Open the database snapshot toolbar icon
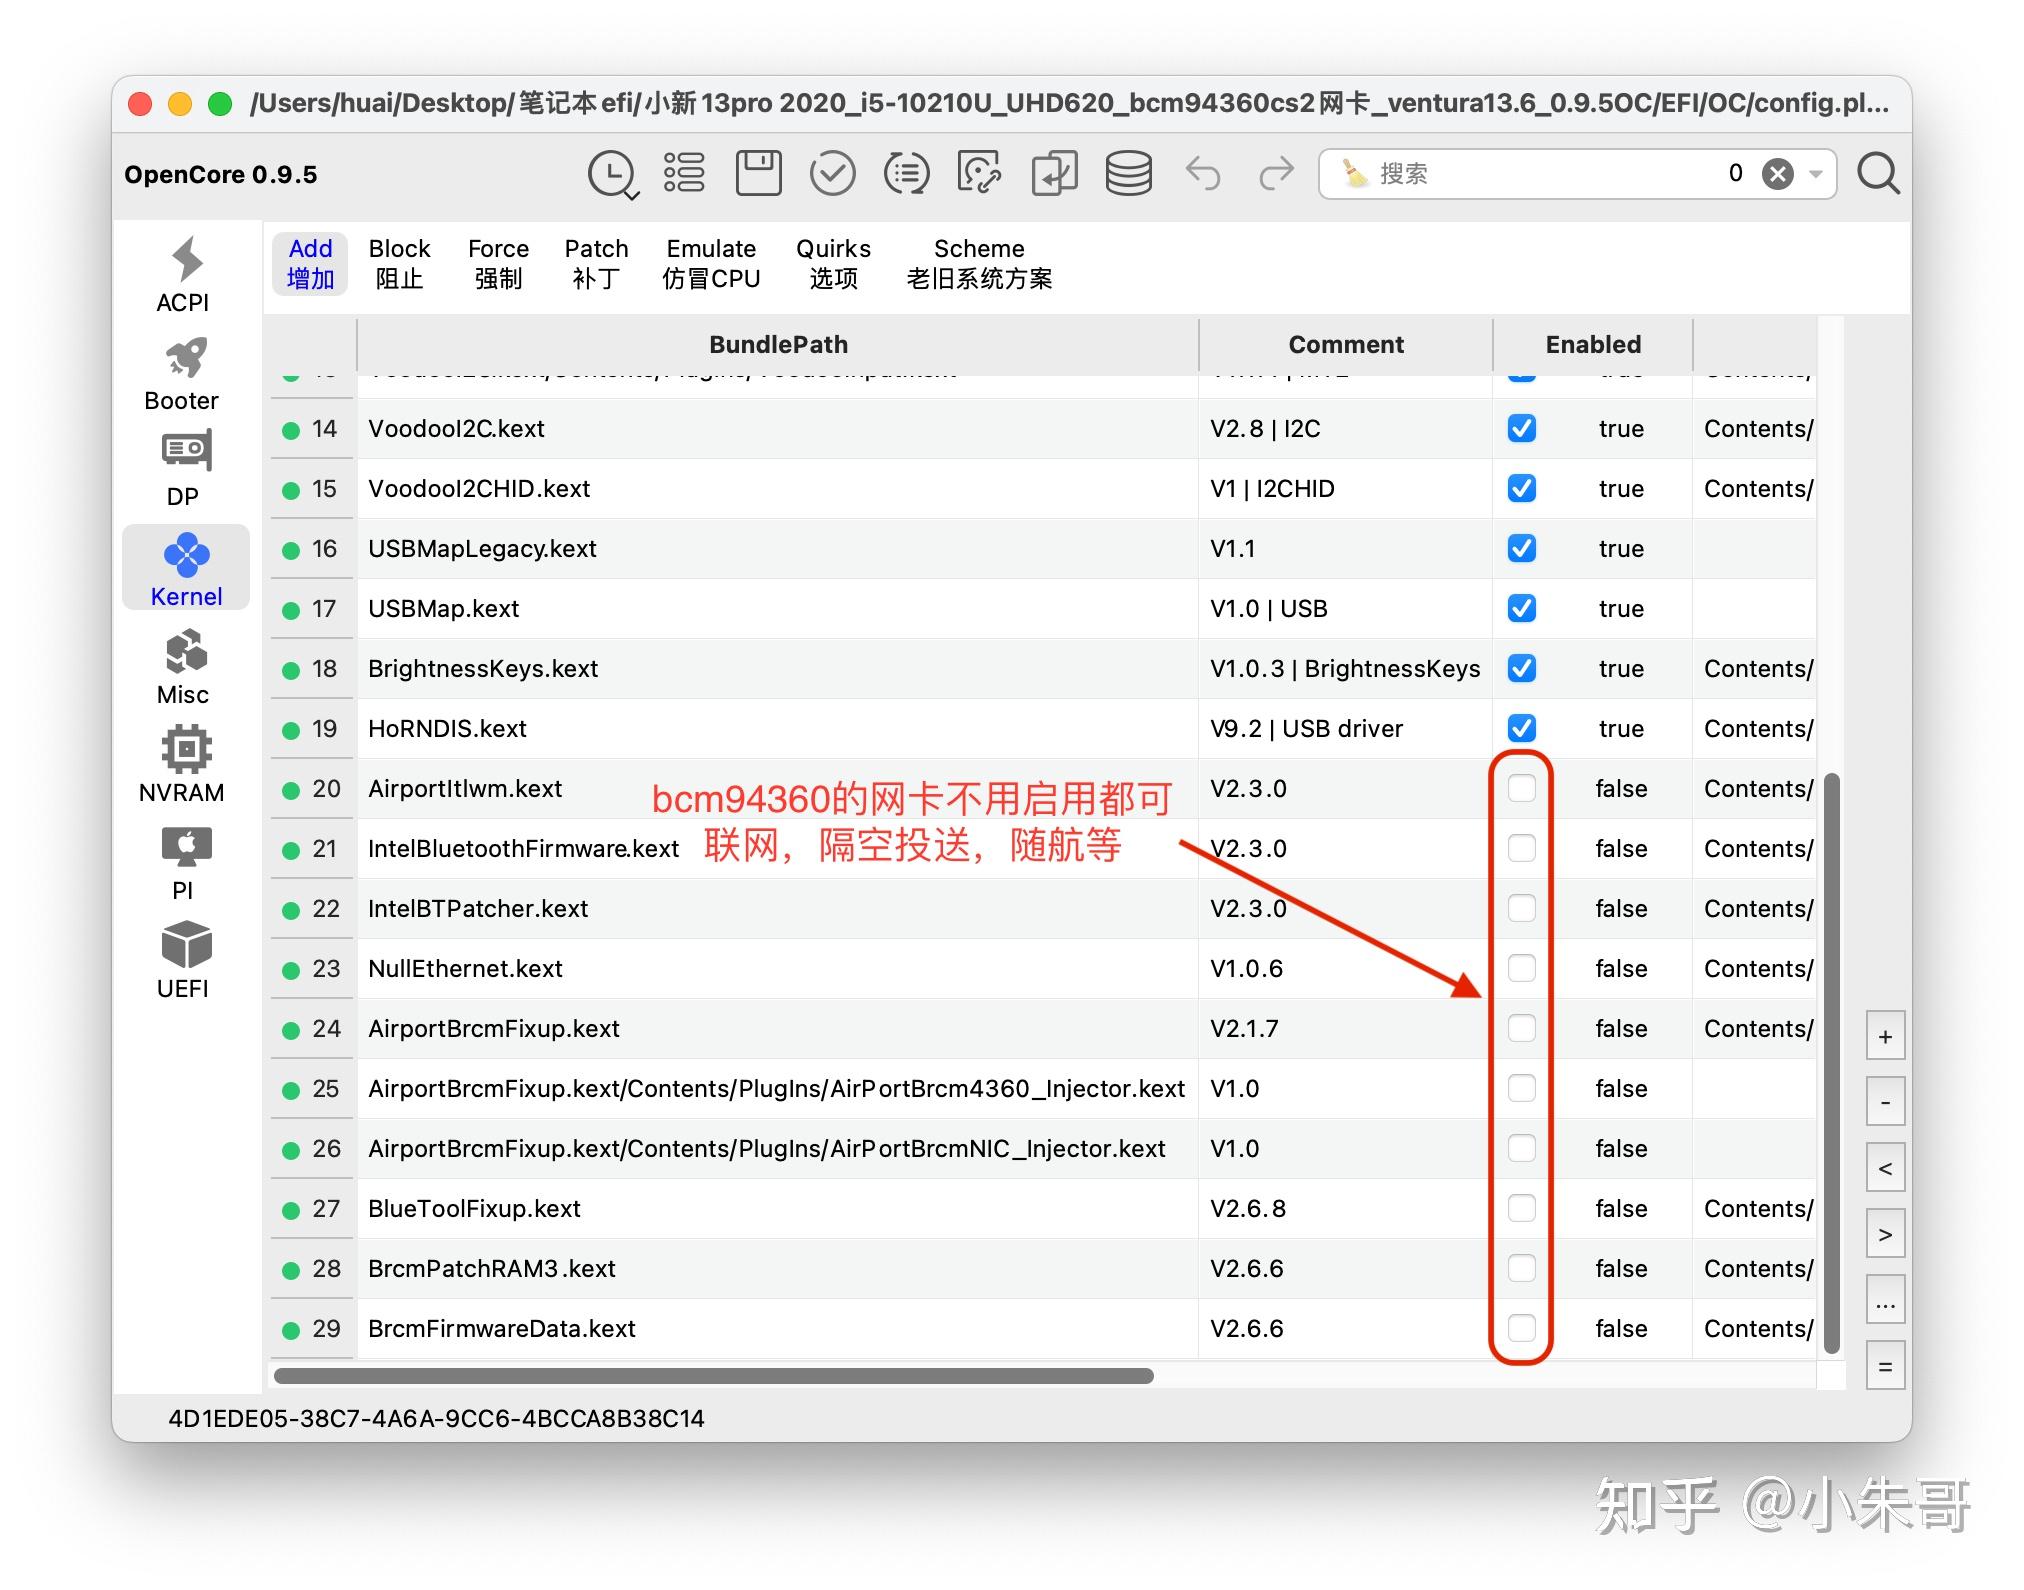Viewport: 2024px width, 1590px height. pyautogui.click(x=1128, y=173)
